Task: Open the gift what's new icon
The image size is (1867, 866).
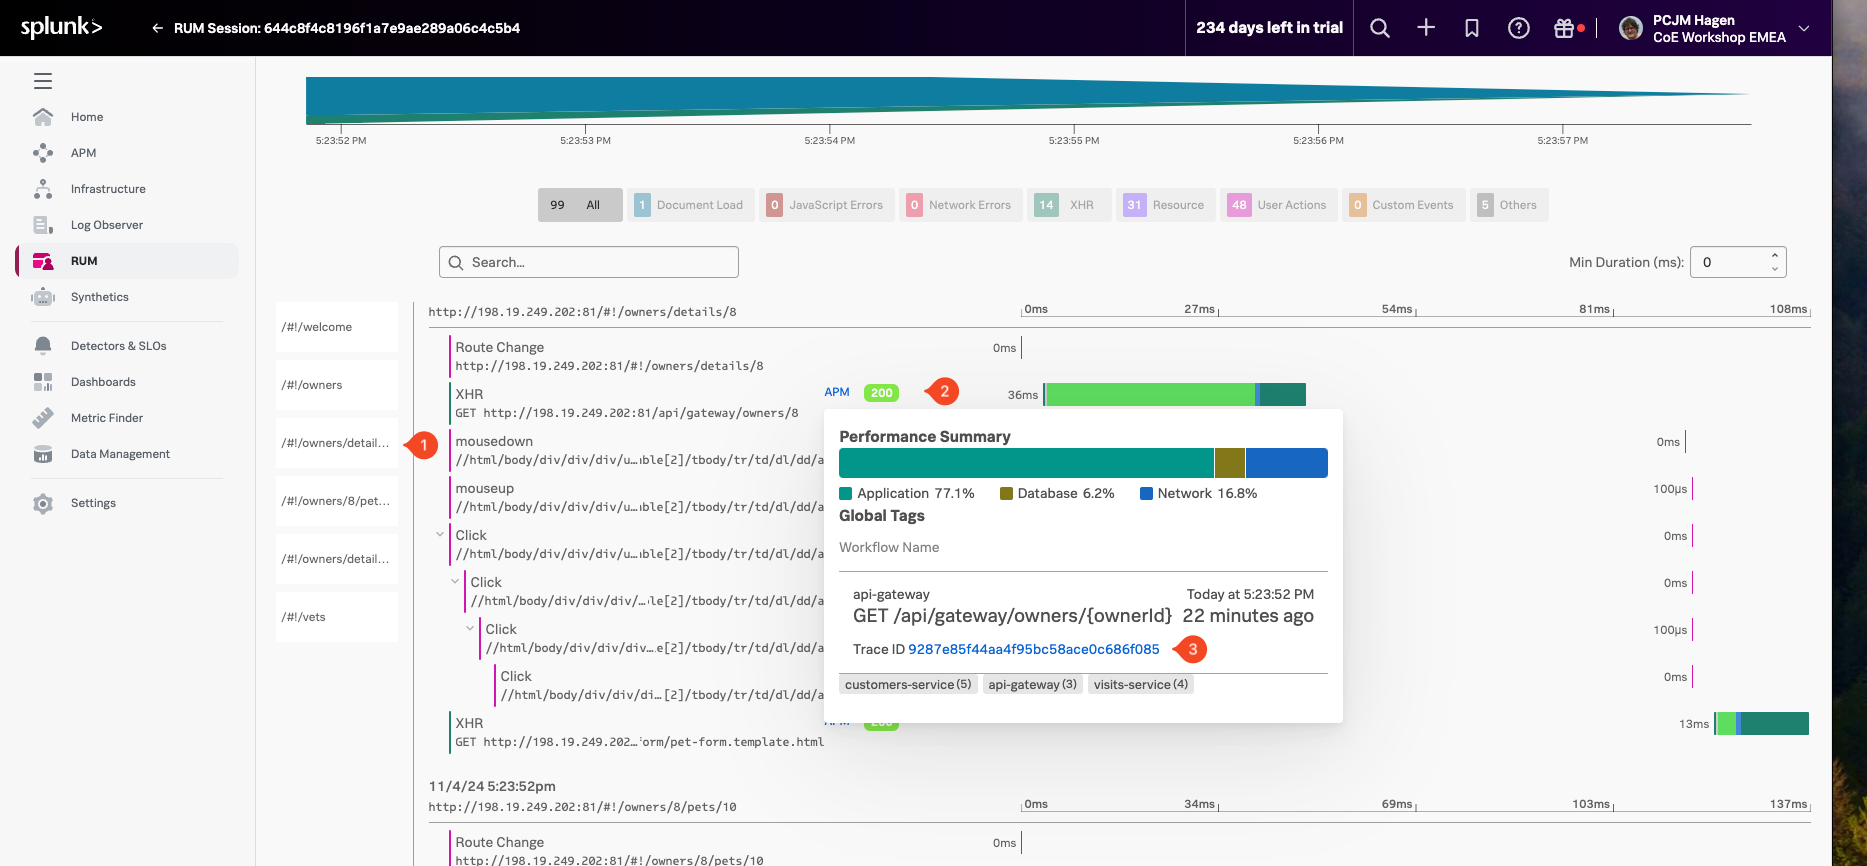Action: [1564, 28]
